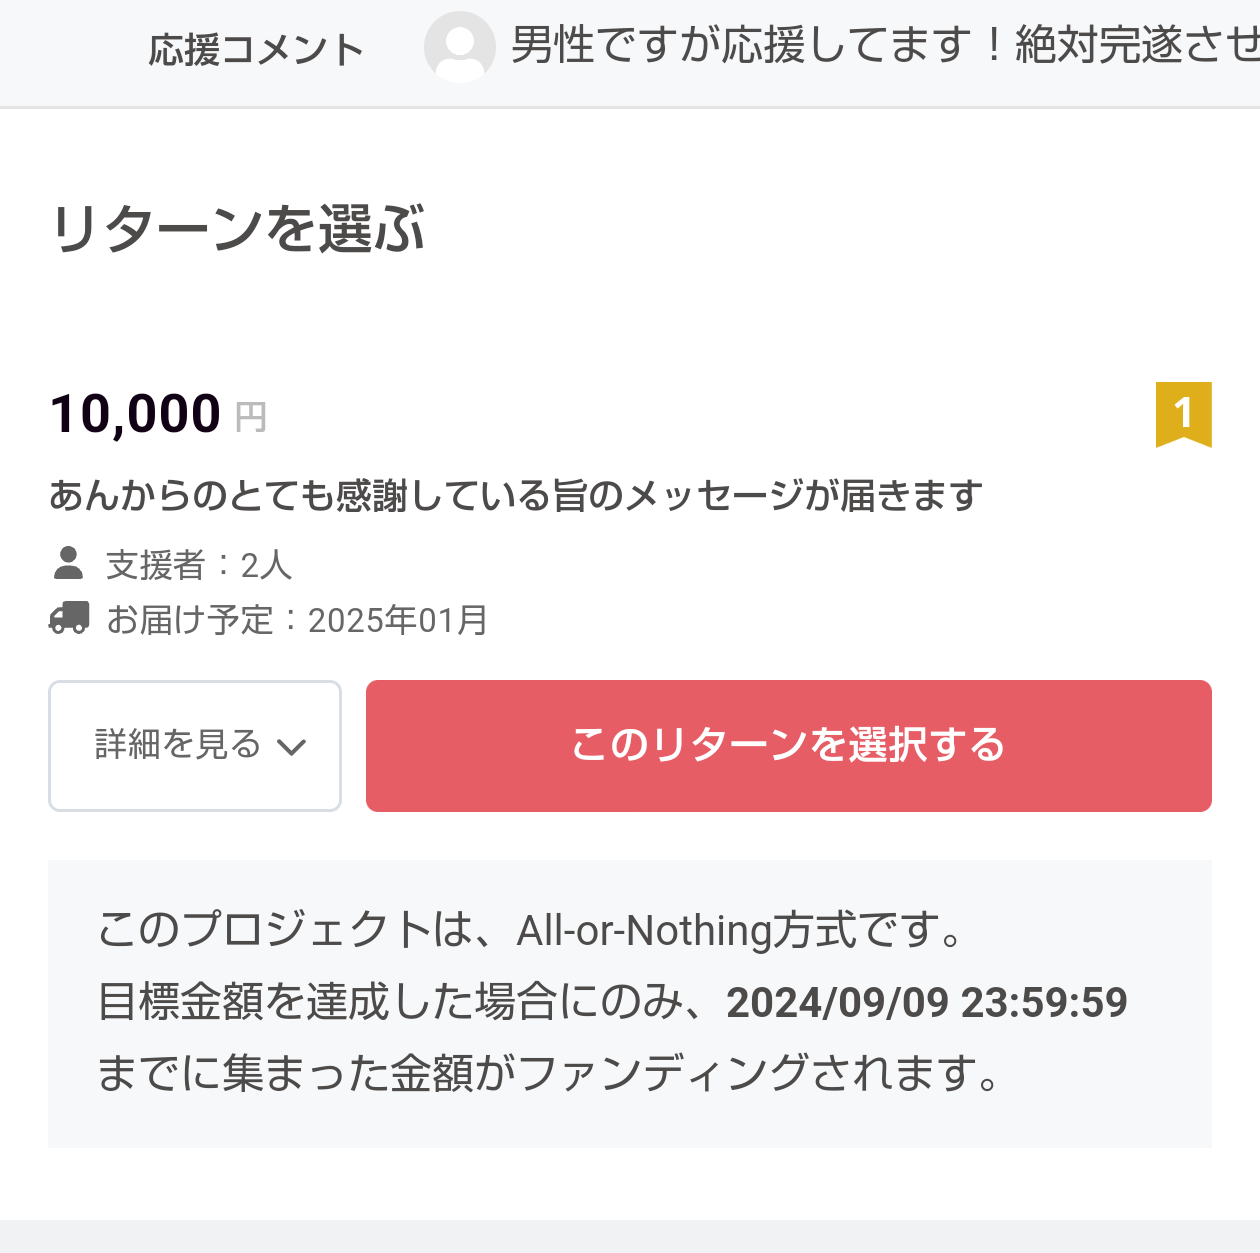This screenshot has width=1260, height=1253.
Task: Click the gray strip at the page bottom
Action: [x=630, y=1236]
